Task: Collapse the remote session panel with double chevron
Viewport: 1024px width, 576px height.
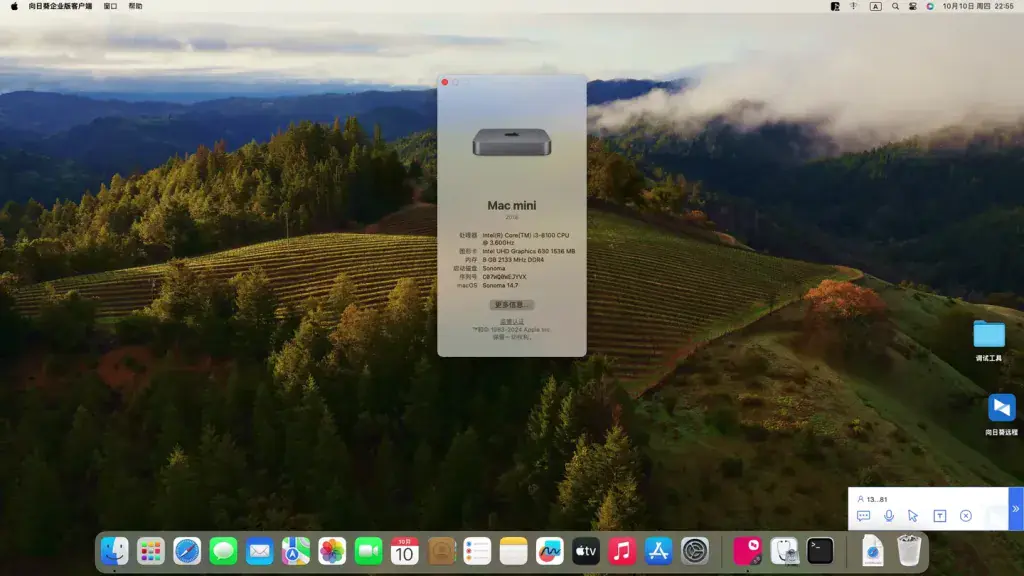Action: (1016, 509)
